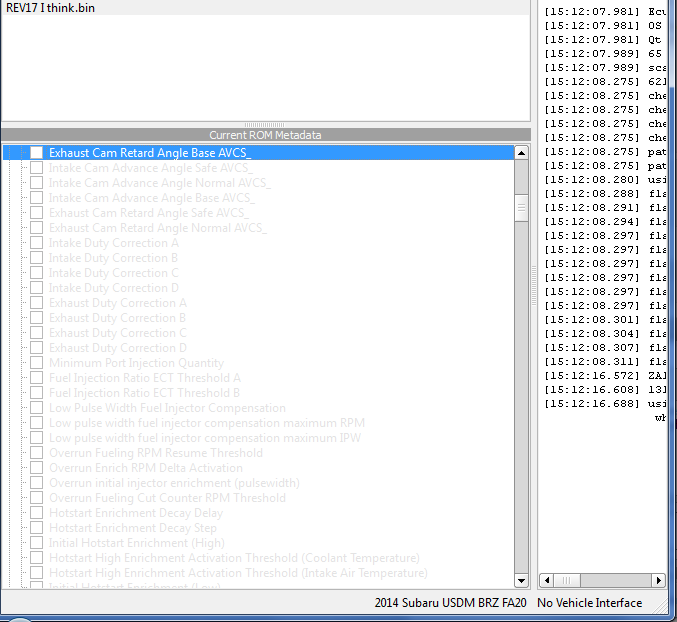Image resolution: width=677 pixels, height=622 pixels.
Task: Select Low Pulse Width Fuel Injector Compensation
Action: pos(167,408)
